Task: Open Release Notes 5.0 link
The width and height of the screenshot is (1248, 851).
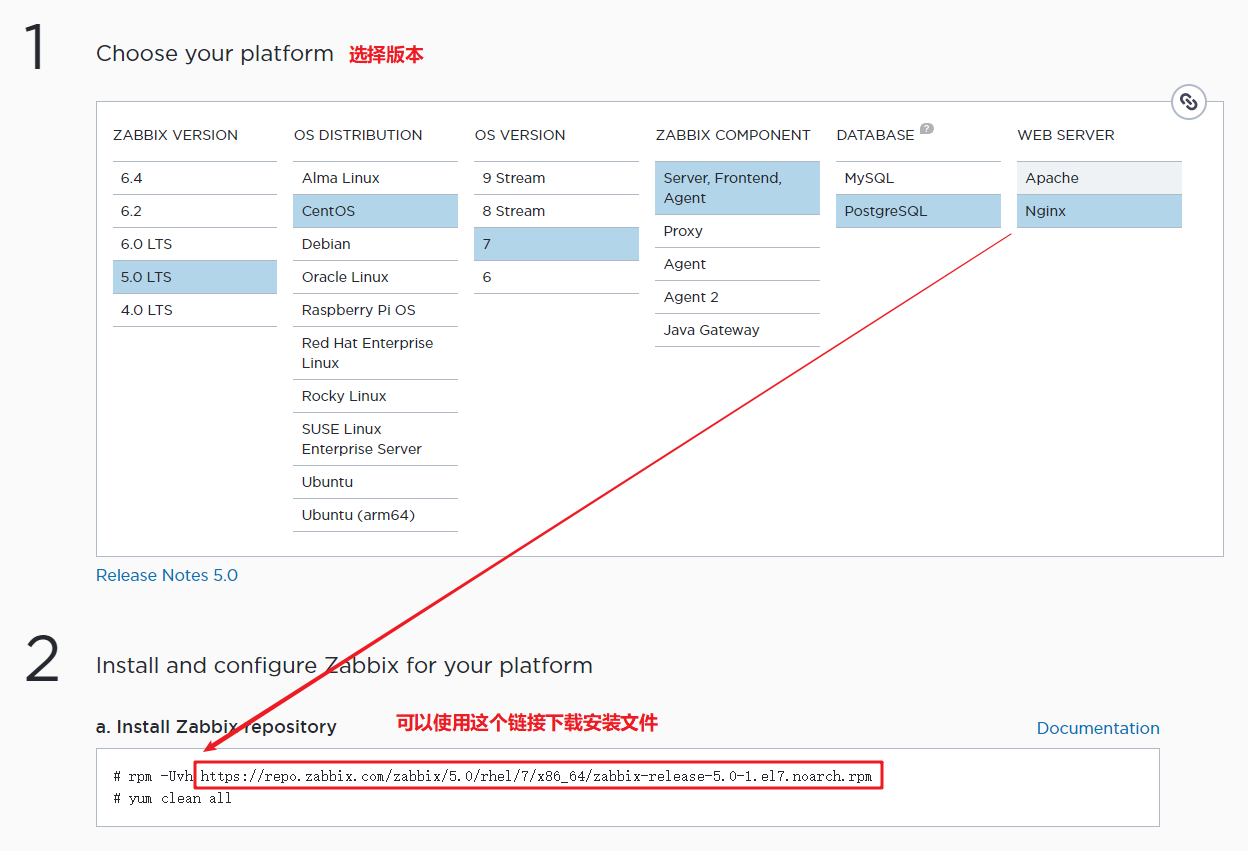Action: pyautogui.click(x=167, y=575)
